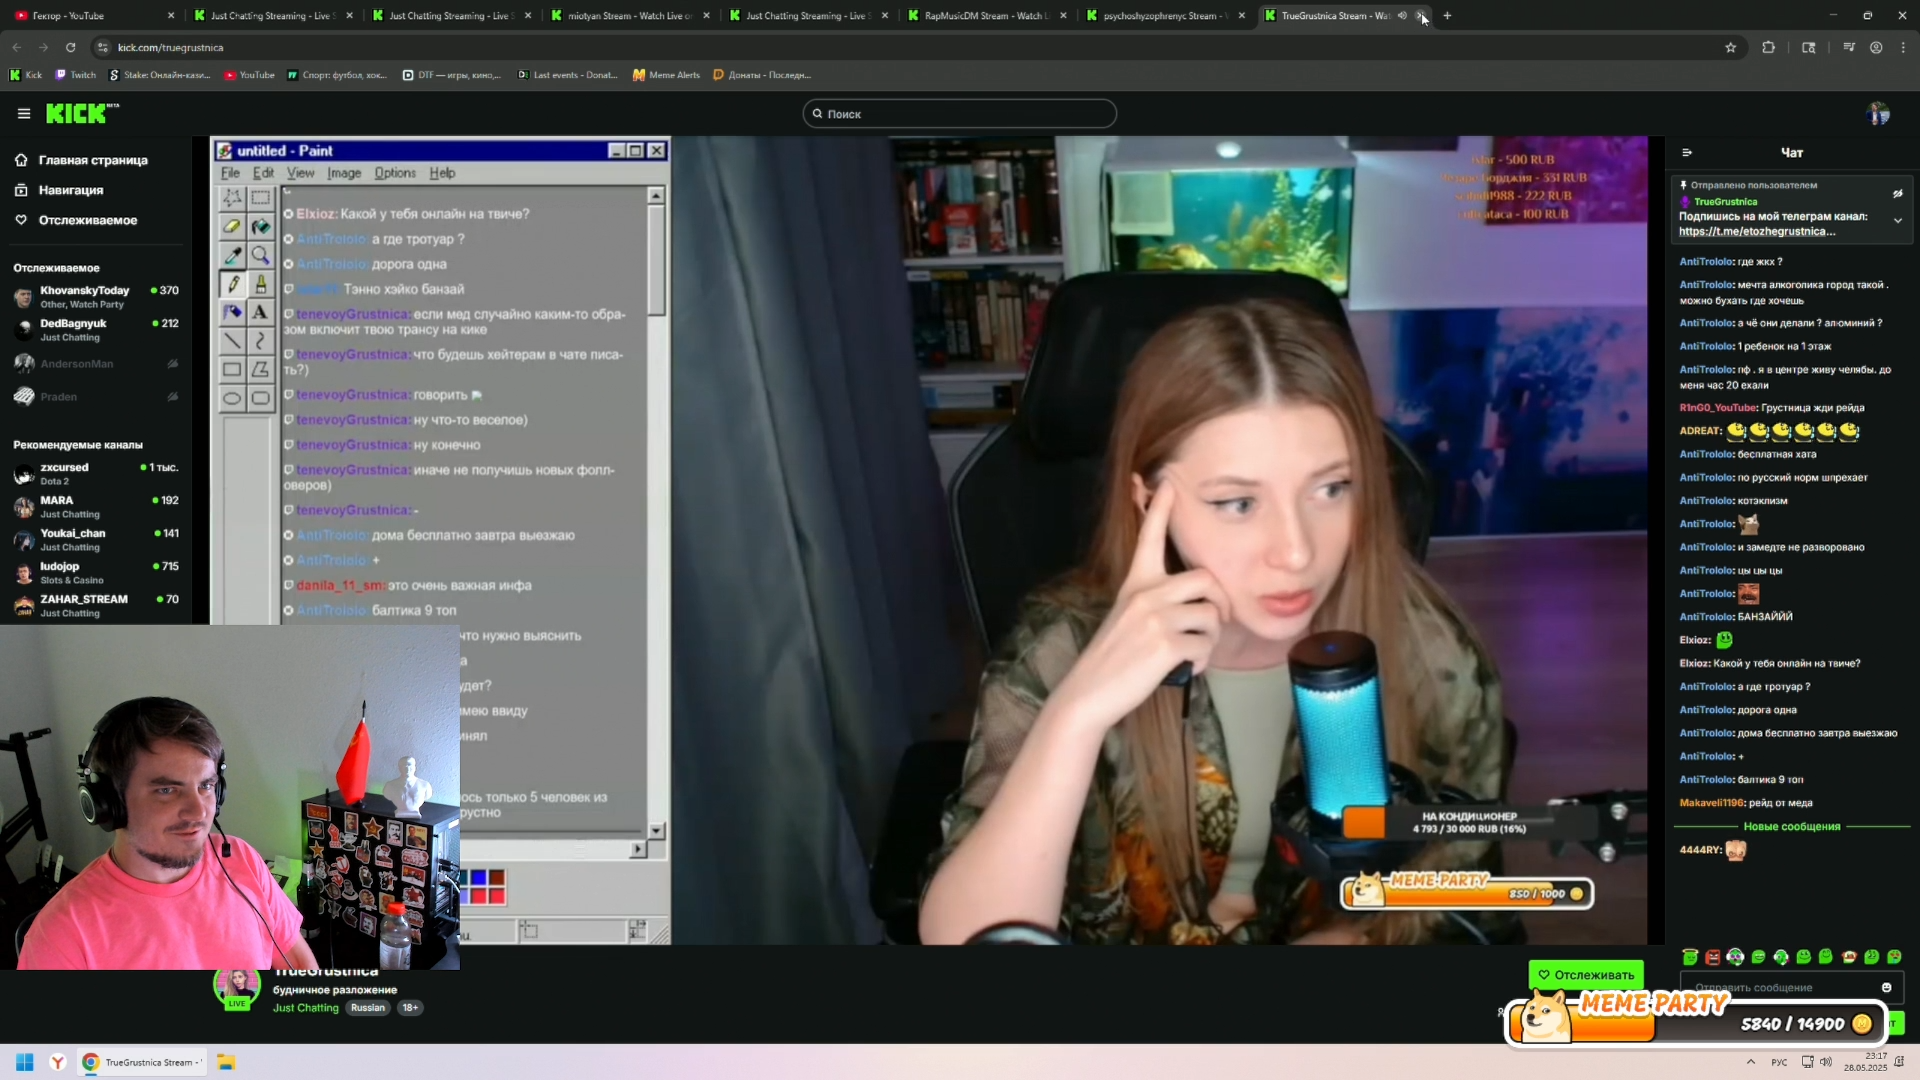Click the KICK logo
1920x1080 pixels.
(80, 113)
